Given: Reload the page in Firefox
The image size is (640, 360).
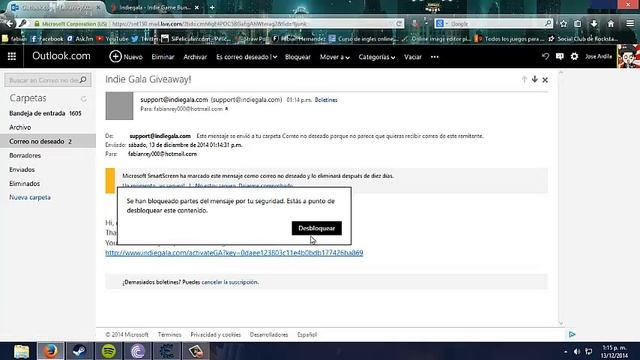Looking at the screenshot, I should [399, 24].
